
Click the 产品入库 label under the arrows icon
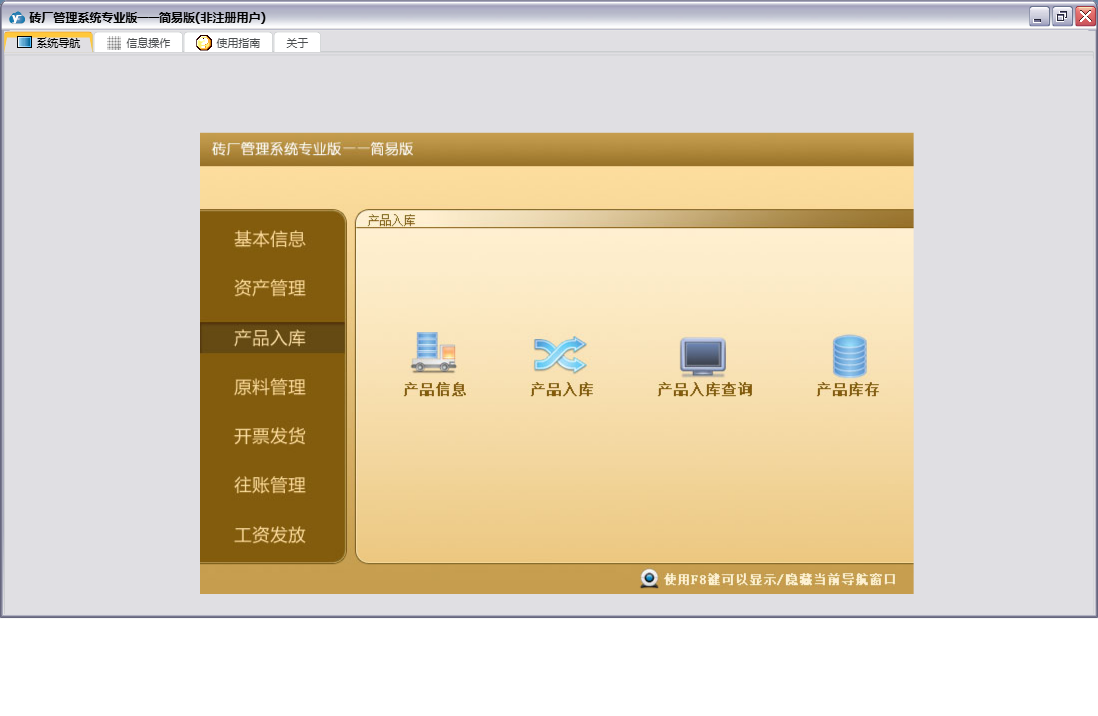point(562,390)
